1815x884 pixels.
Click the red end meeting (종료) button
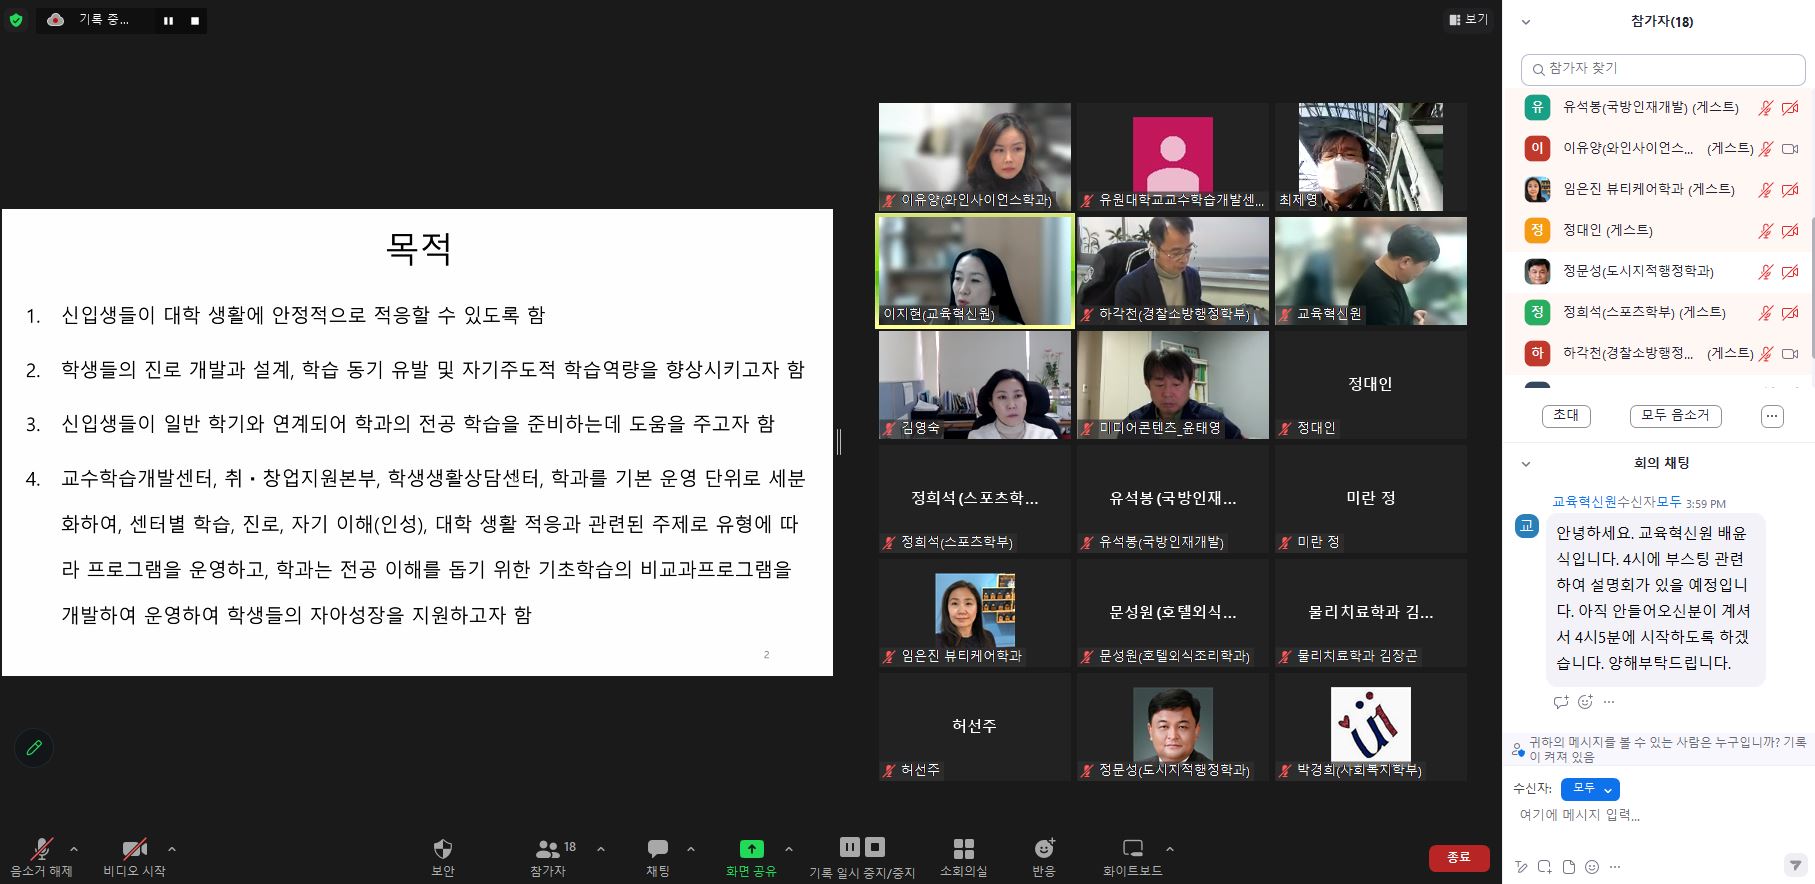(x=1458, y=857)
